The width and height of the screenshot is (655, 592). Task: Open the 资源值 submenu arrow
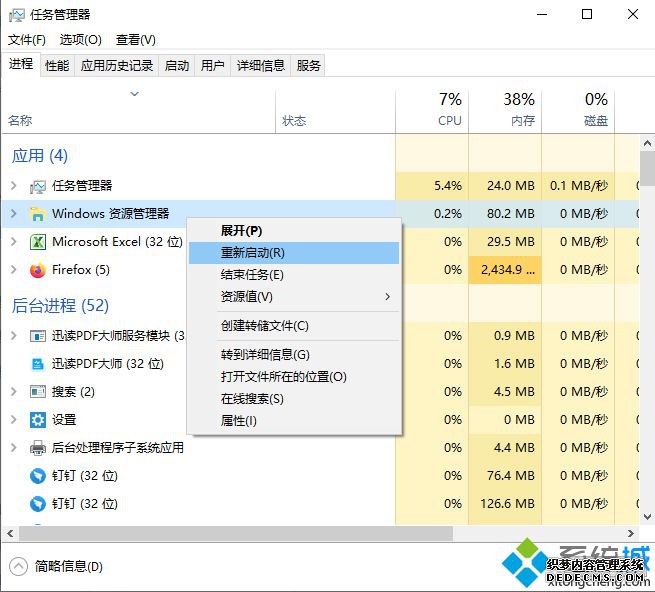pyautogui.click(x=388, y=297)
